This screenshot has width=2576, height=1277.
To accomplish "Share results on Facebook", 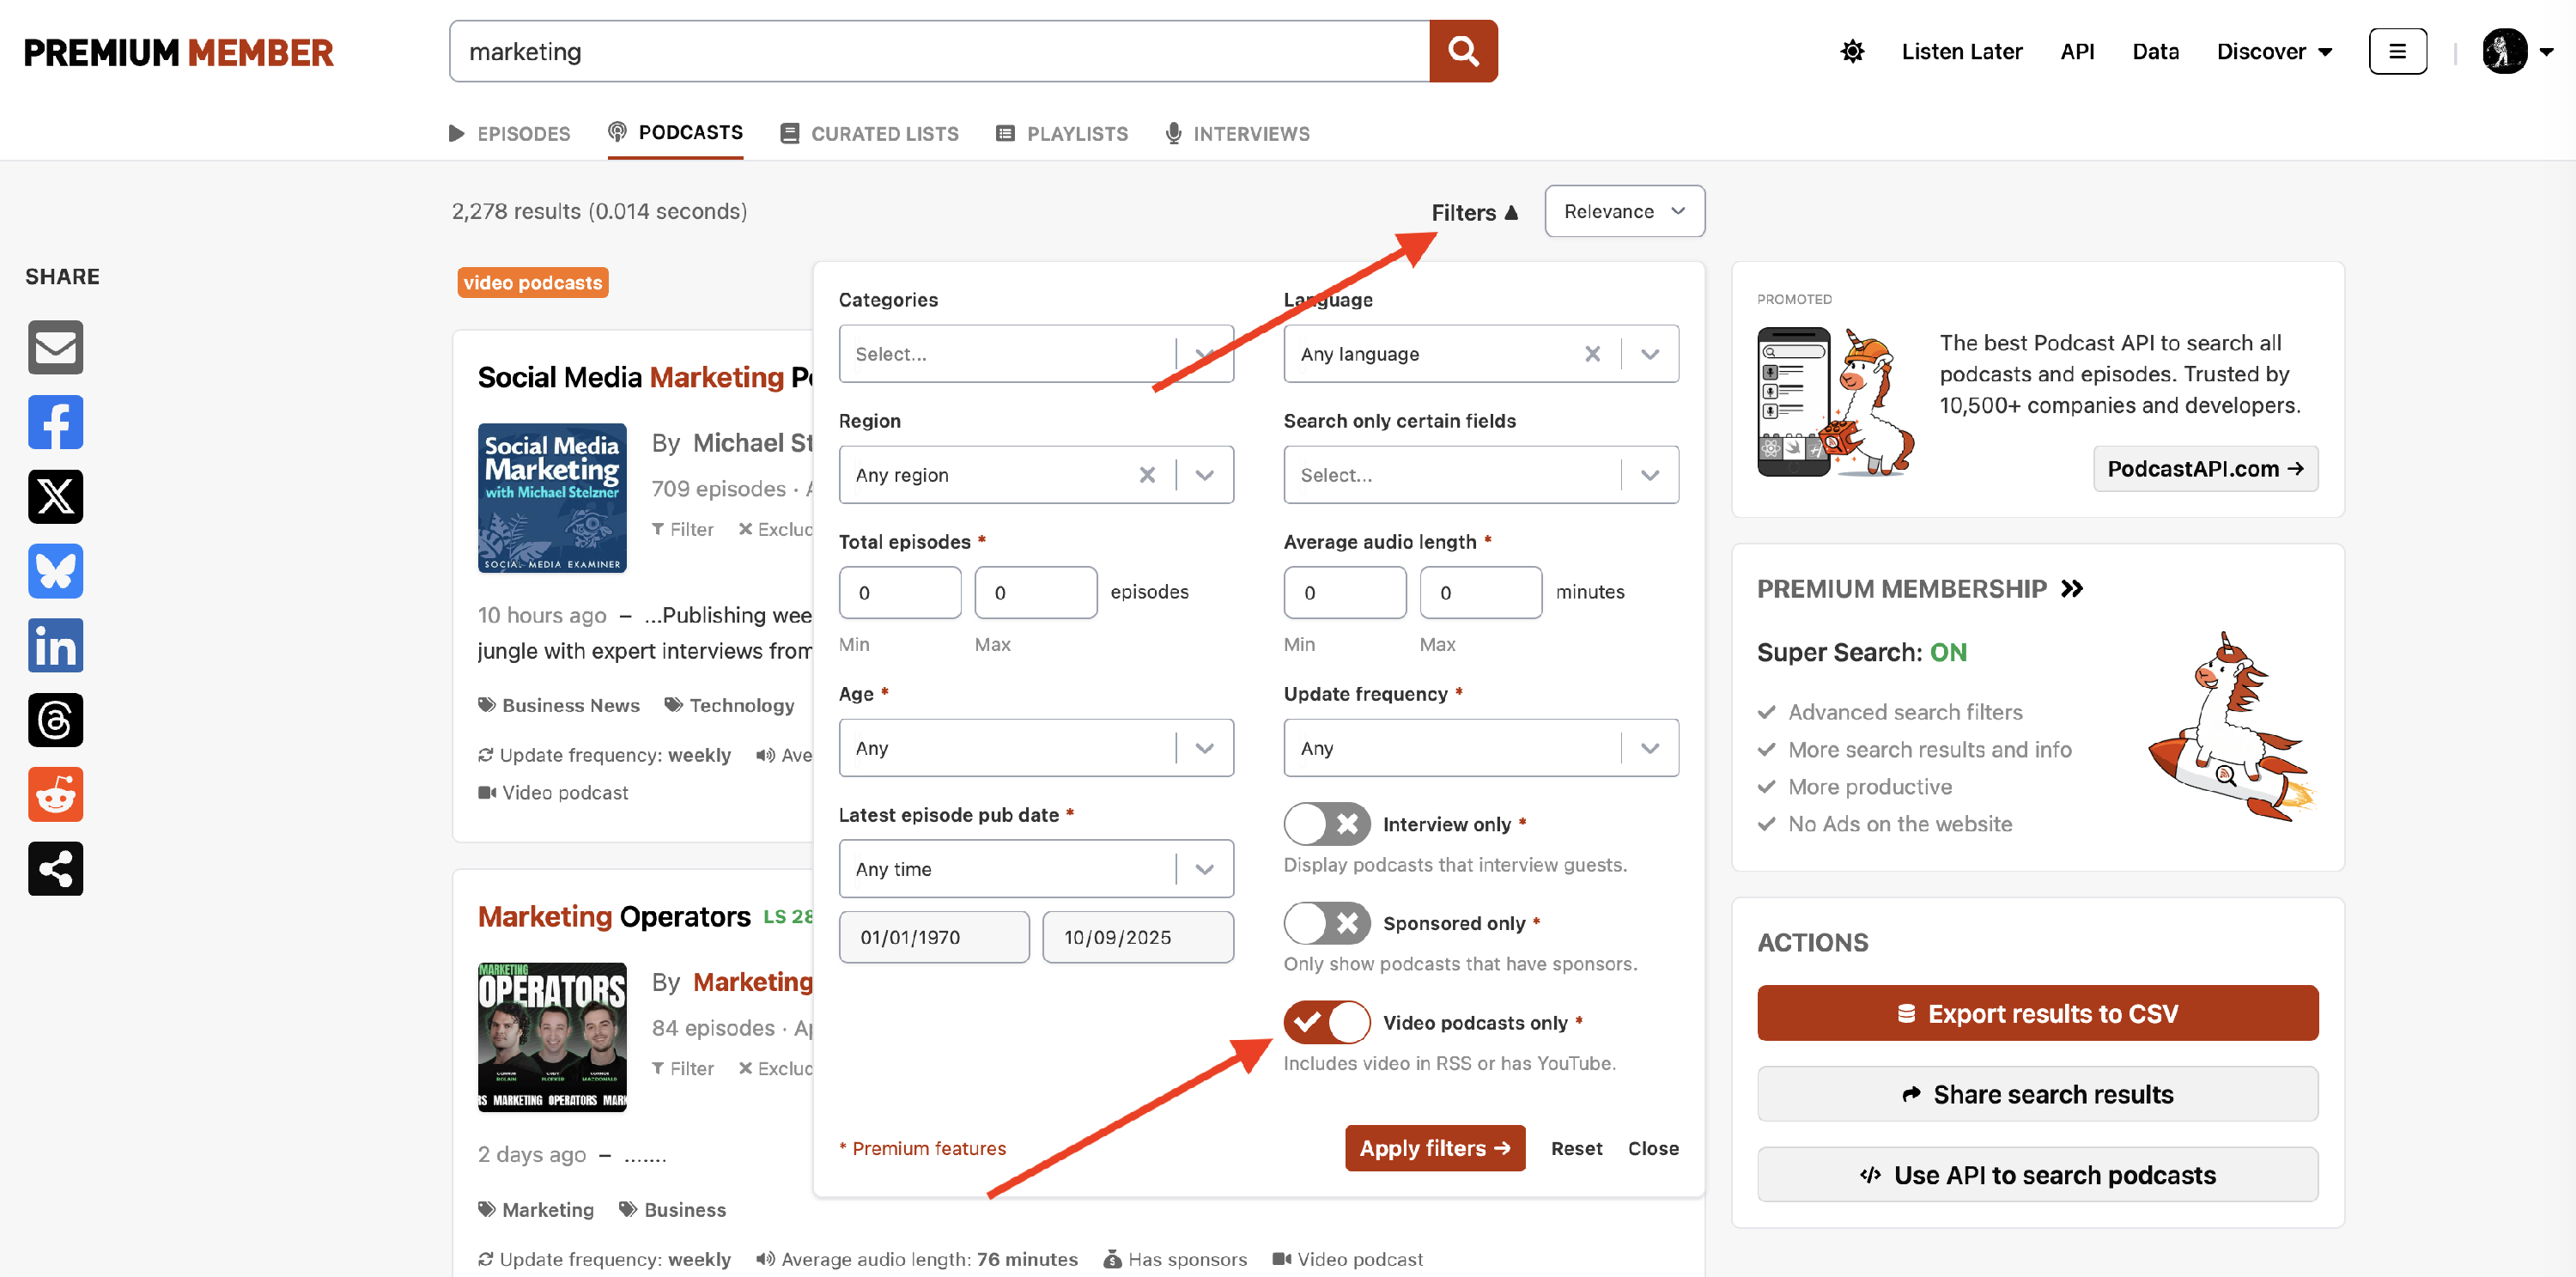I will (55, 422).
